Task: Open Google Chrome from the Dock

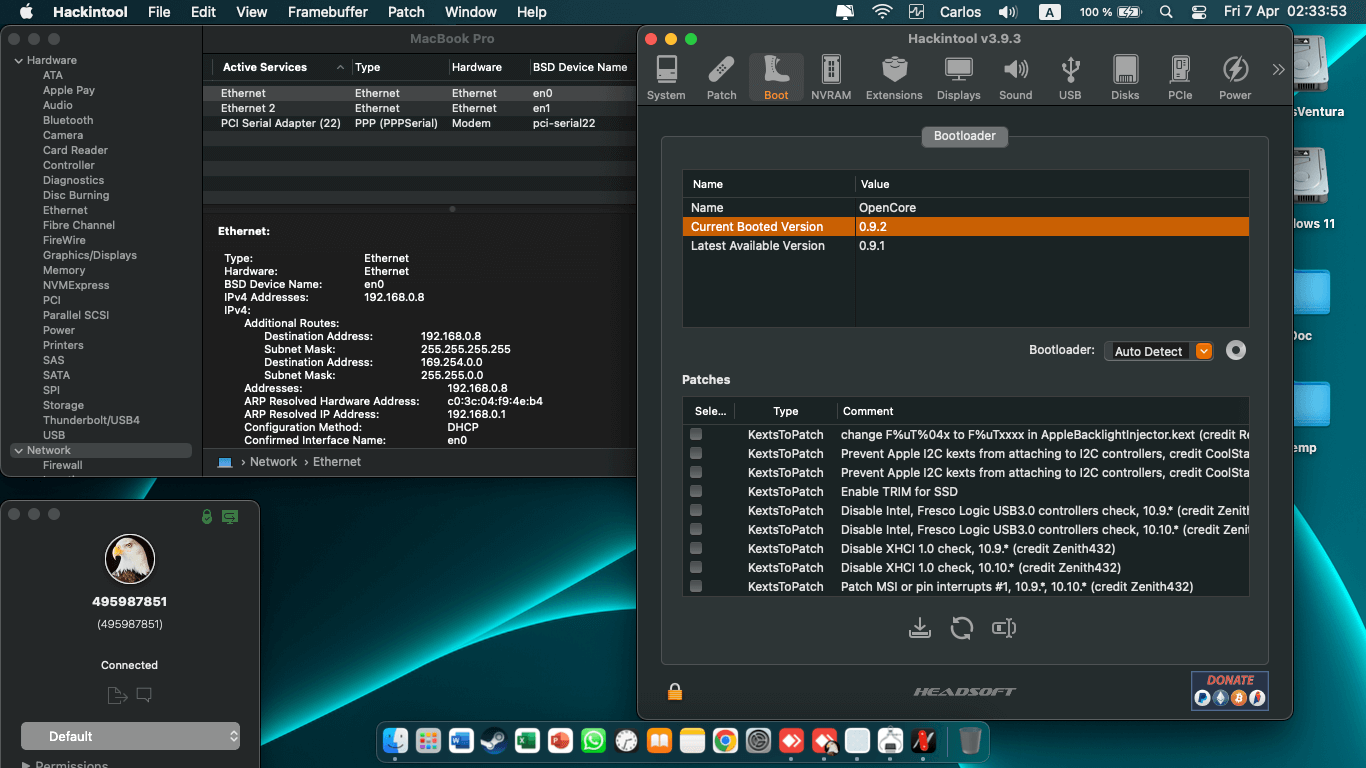Action: coord(725,741)
